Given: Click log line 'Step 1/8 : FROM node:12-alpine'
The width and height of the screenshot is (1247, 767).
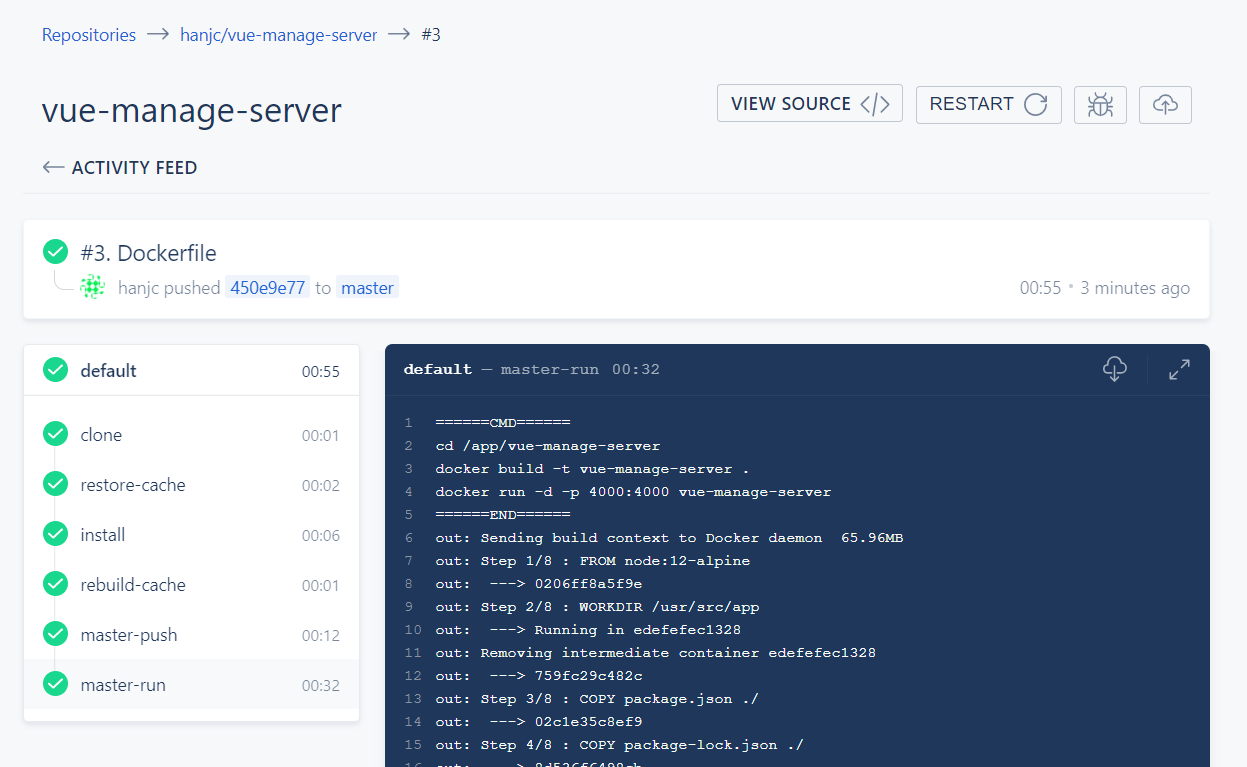Looking at the screenshot, I should [x=592, y=561].
